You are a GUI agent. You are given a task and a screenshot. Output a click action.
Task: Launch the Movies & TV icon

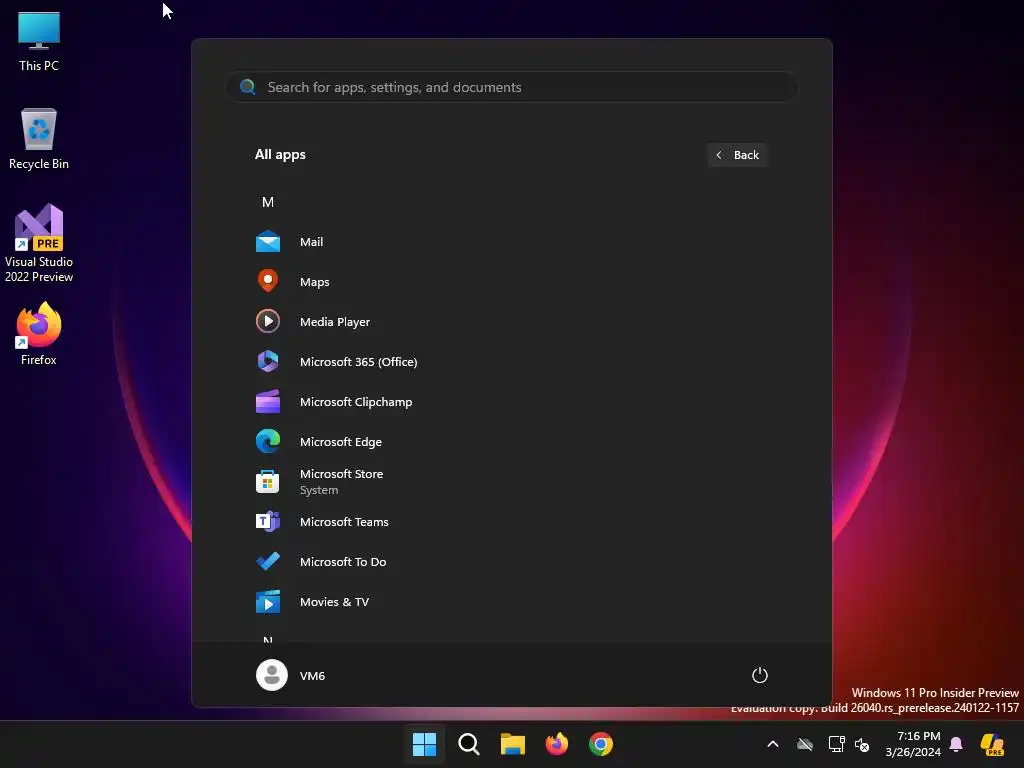[268, 601]
